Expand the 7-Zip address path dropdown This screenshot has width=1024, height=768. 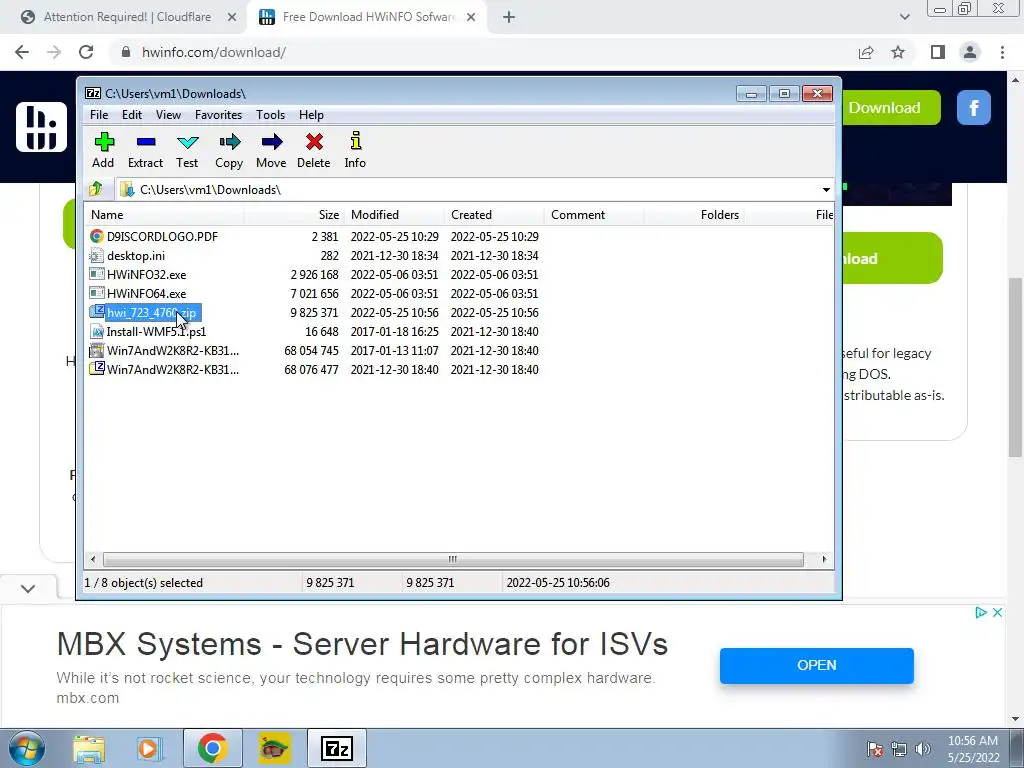pyautogui.click(x=826, y=189)
